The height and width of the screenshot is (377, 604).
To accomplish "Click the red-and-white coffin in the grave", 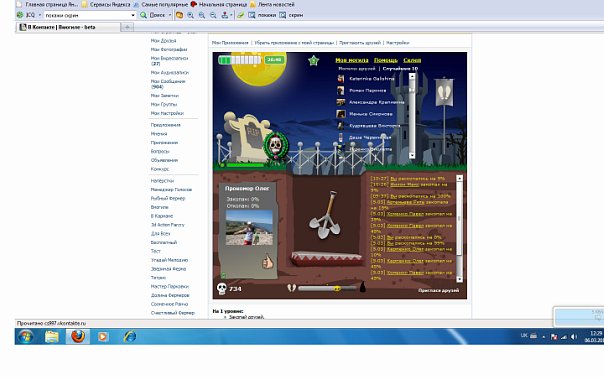I will (327, 258).
